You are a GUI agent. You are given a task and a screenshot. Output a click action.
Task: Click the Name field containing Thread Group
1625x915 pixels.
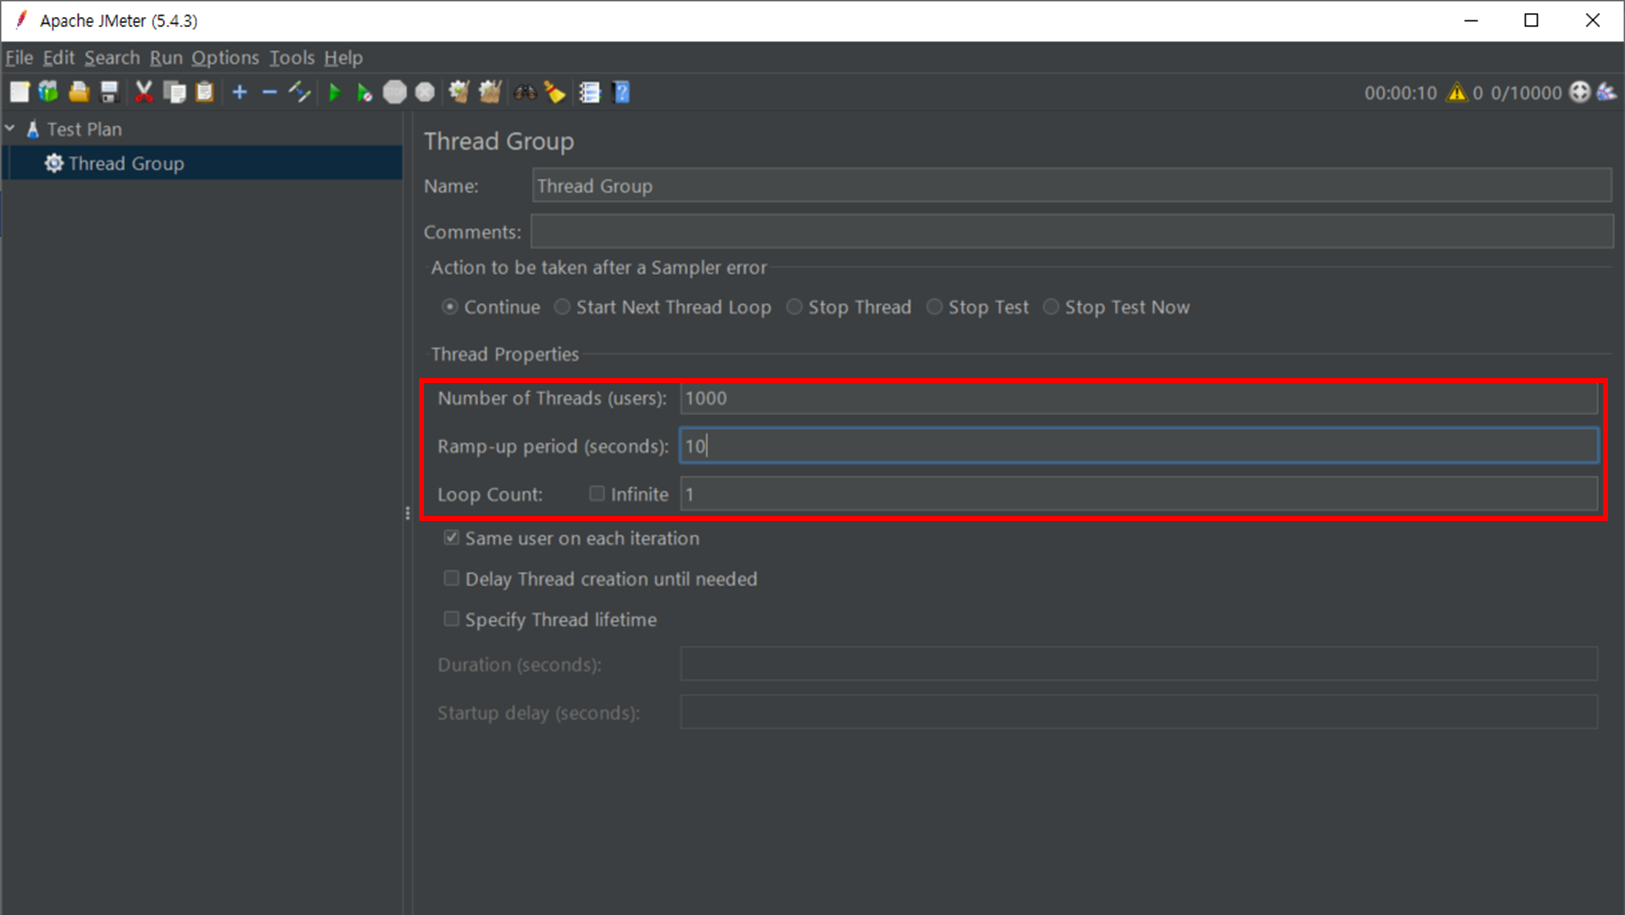pyautogui.click(x=1072, y=186)
